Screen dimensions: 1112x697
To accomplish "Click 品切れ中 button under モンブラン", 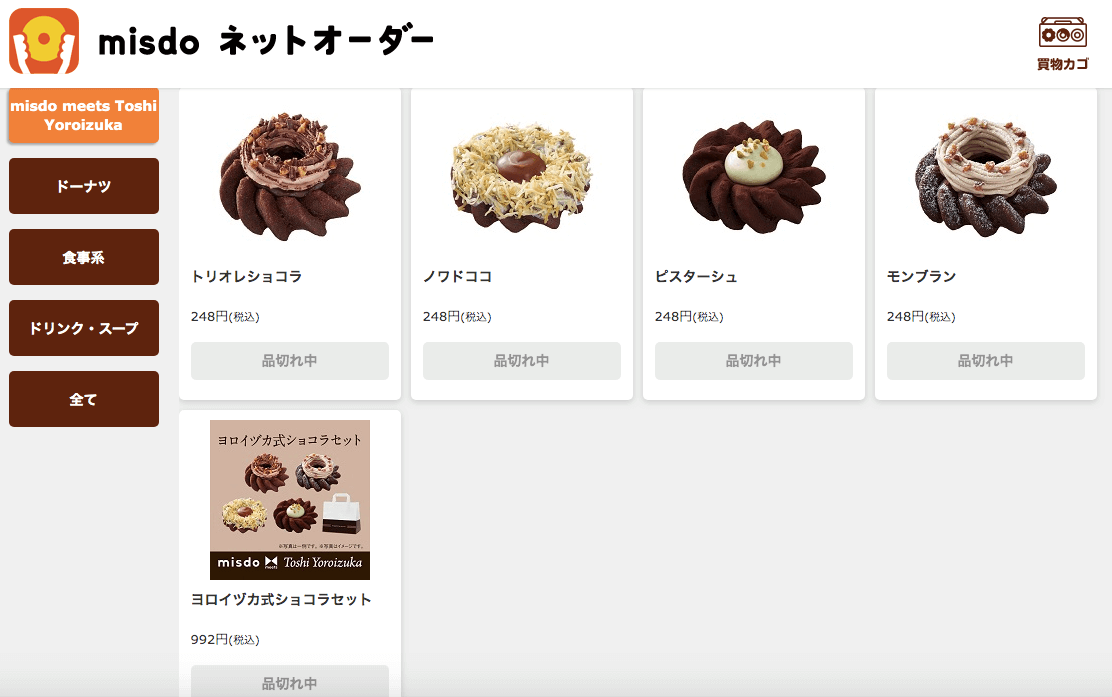I will (986, 361).
